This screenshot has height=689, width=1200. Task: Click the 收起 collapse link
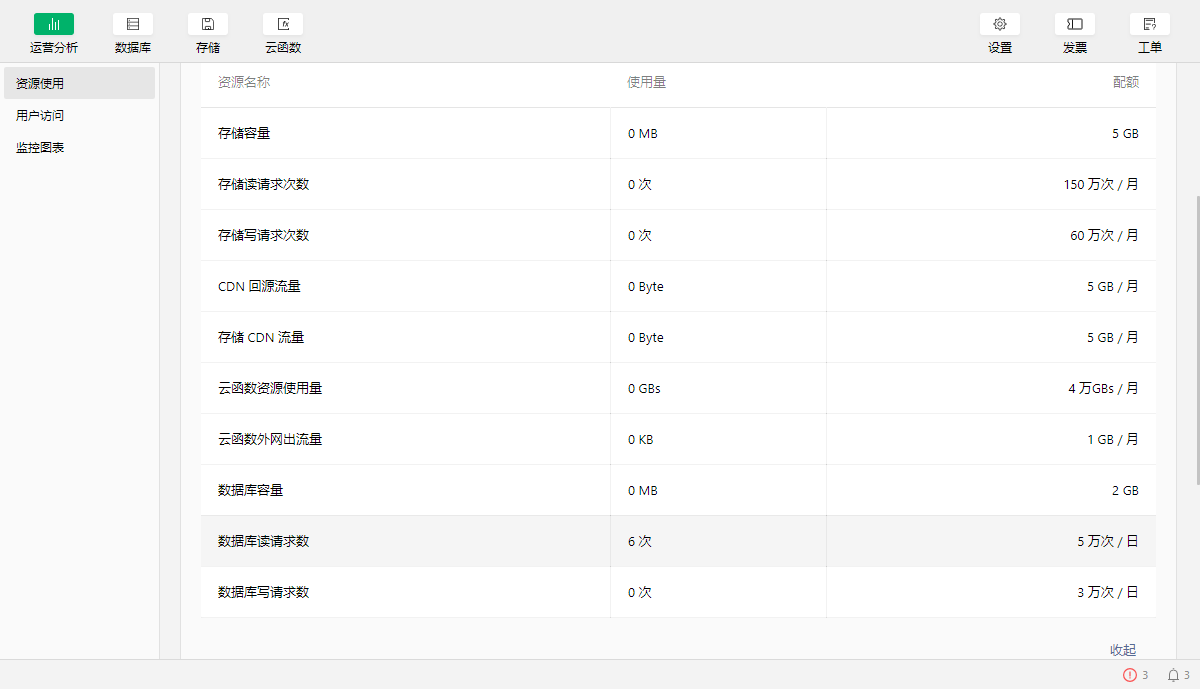coord(1123,650)
